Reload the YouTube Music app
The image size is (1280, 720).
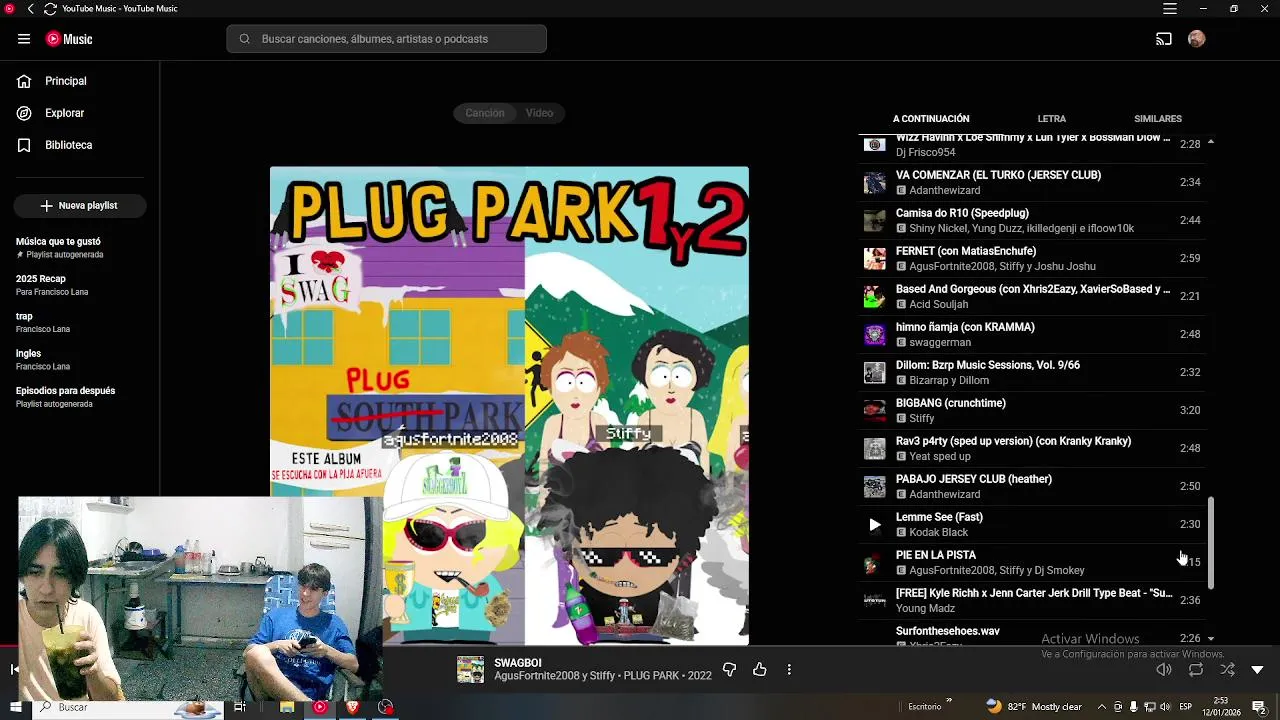tap(50, 9)
